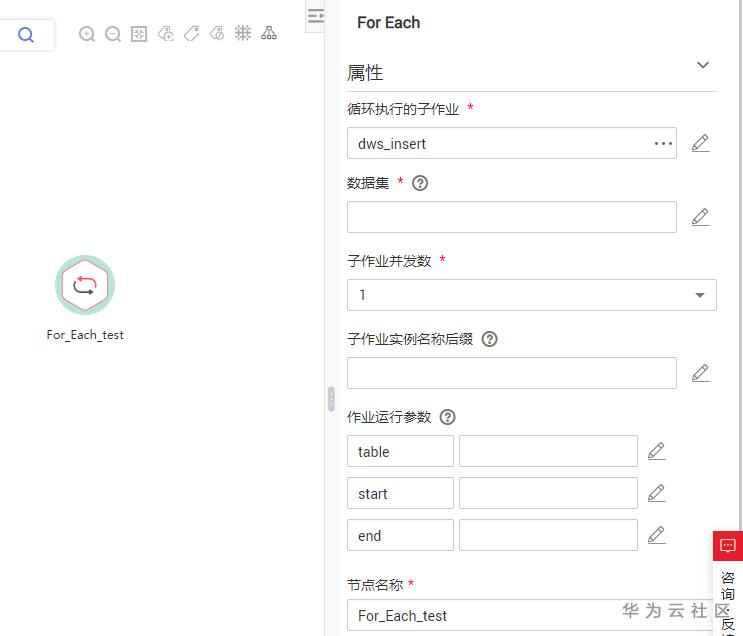Click the grid display icon
Image resolution: width=743 pixels, height=636 pixels.
coord(243,34)
